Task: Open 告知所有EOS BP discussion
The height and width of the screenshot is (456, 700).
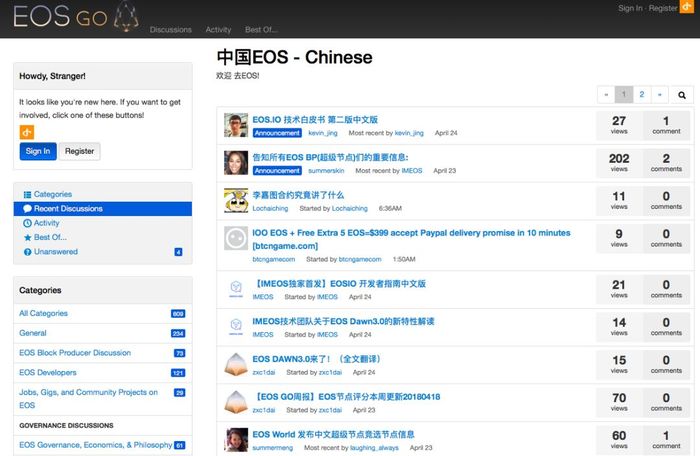Action: click(330, 157)
